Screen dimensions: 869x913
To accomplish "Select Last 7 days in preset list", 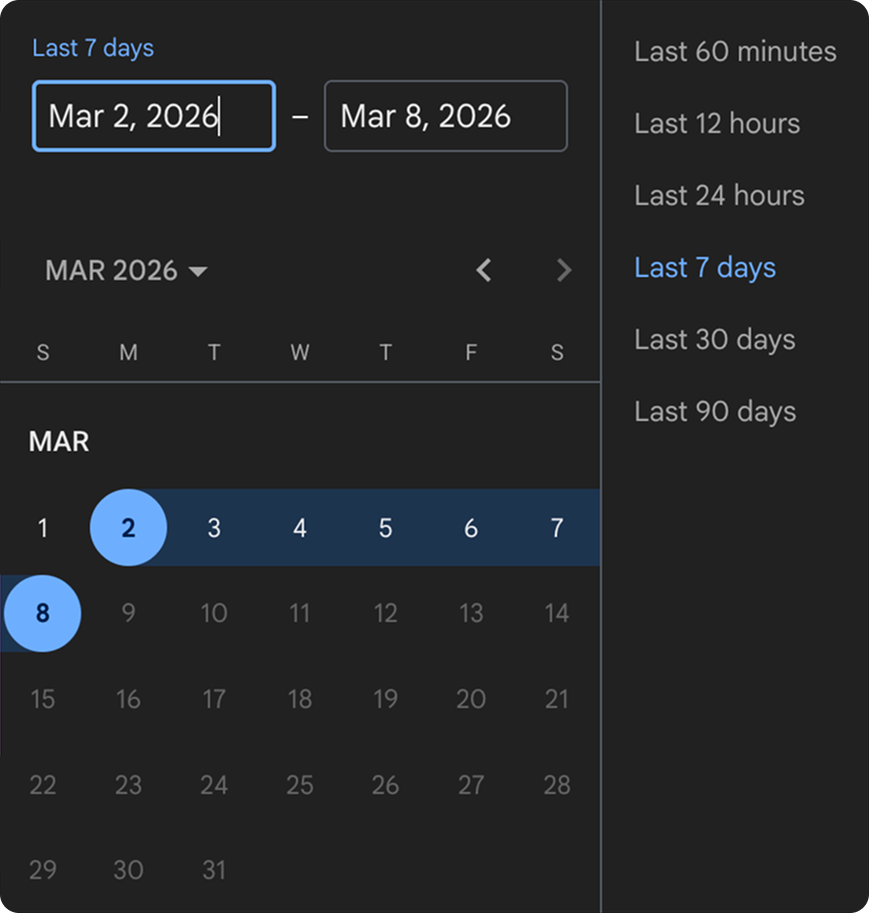I will [x=705, y=268].
